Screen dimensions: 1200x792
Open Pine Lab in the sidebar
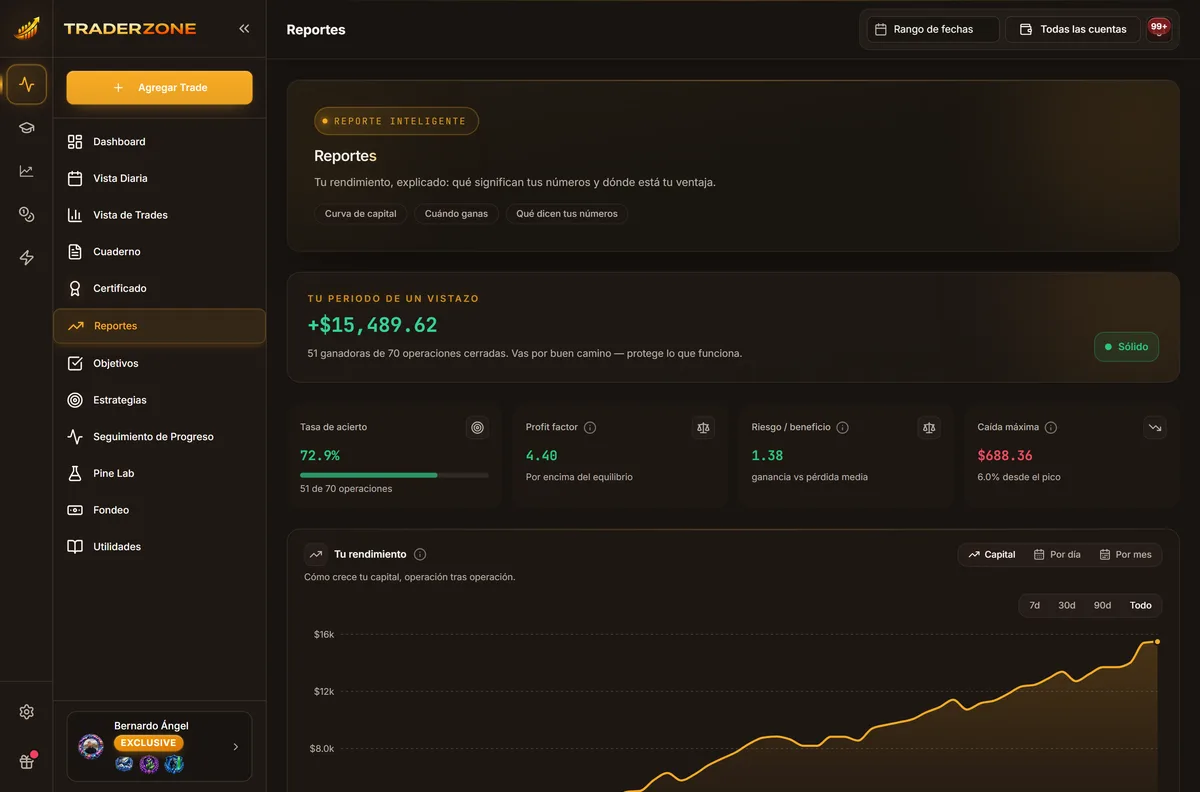click(160, 473)
